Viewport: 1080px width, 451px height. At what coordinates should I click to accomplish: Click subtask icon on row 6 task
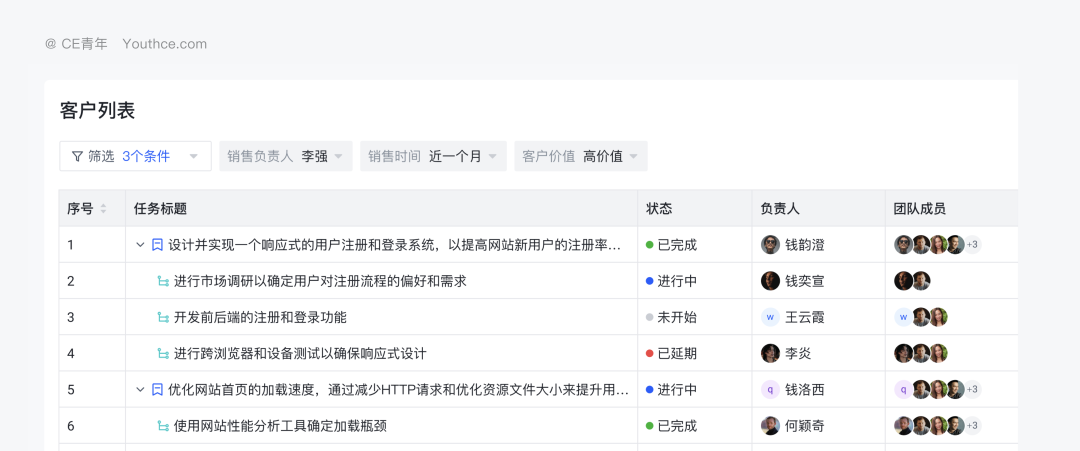(x=163, y=426)
